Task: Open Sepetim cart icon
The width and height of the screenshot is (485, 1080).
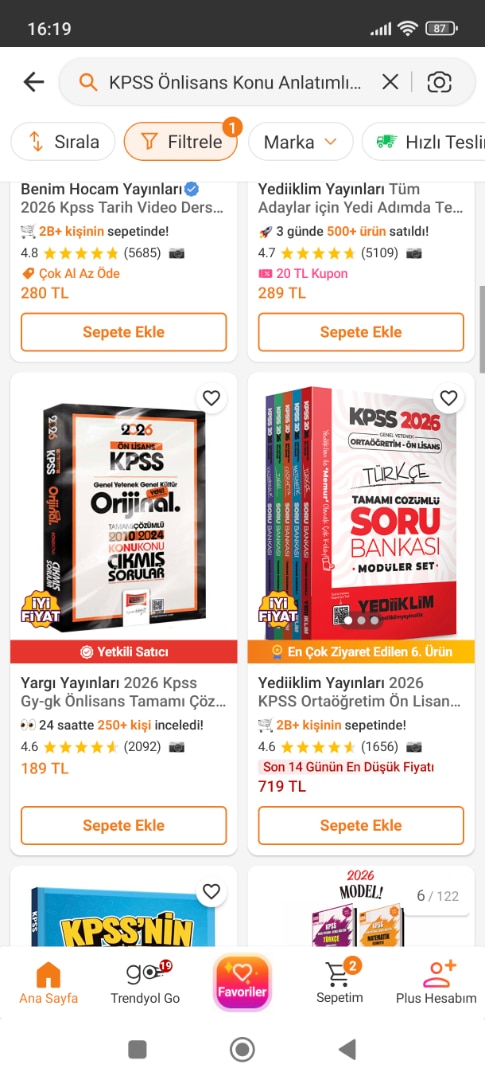Action: tap(339, 983)
